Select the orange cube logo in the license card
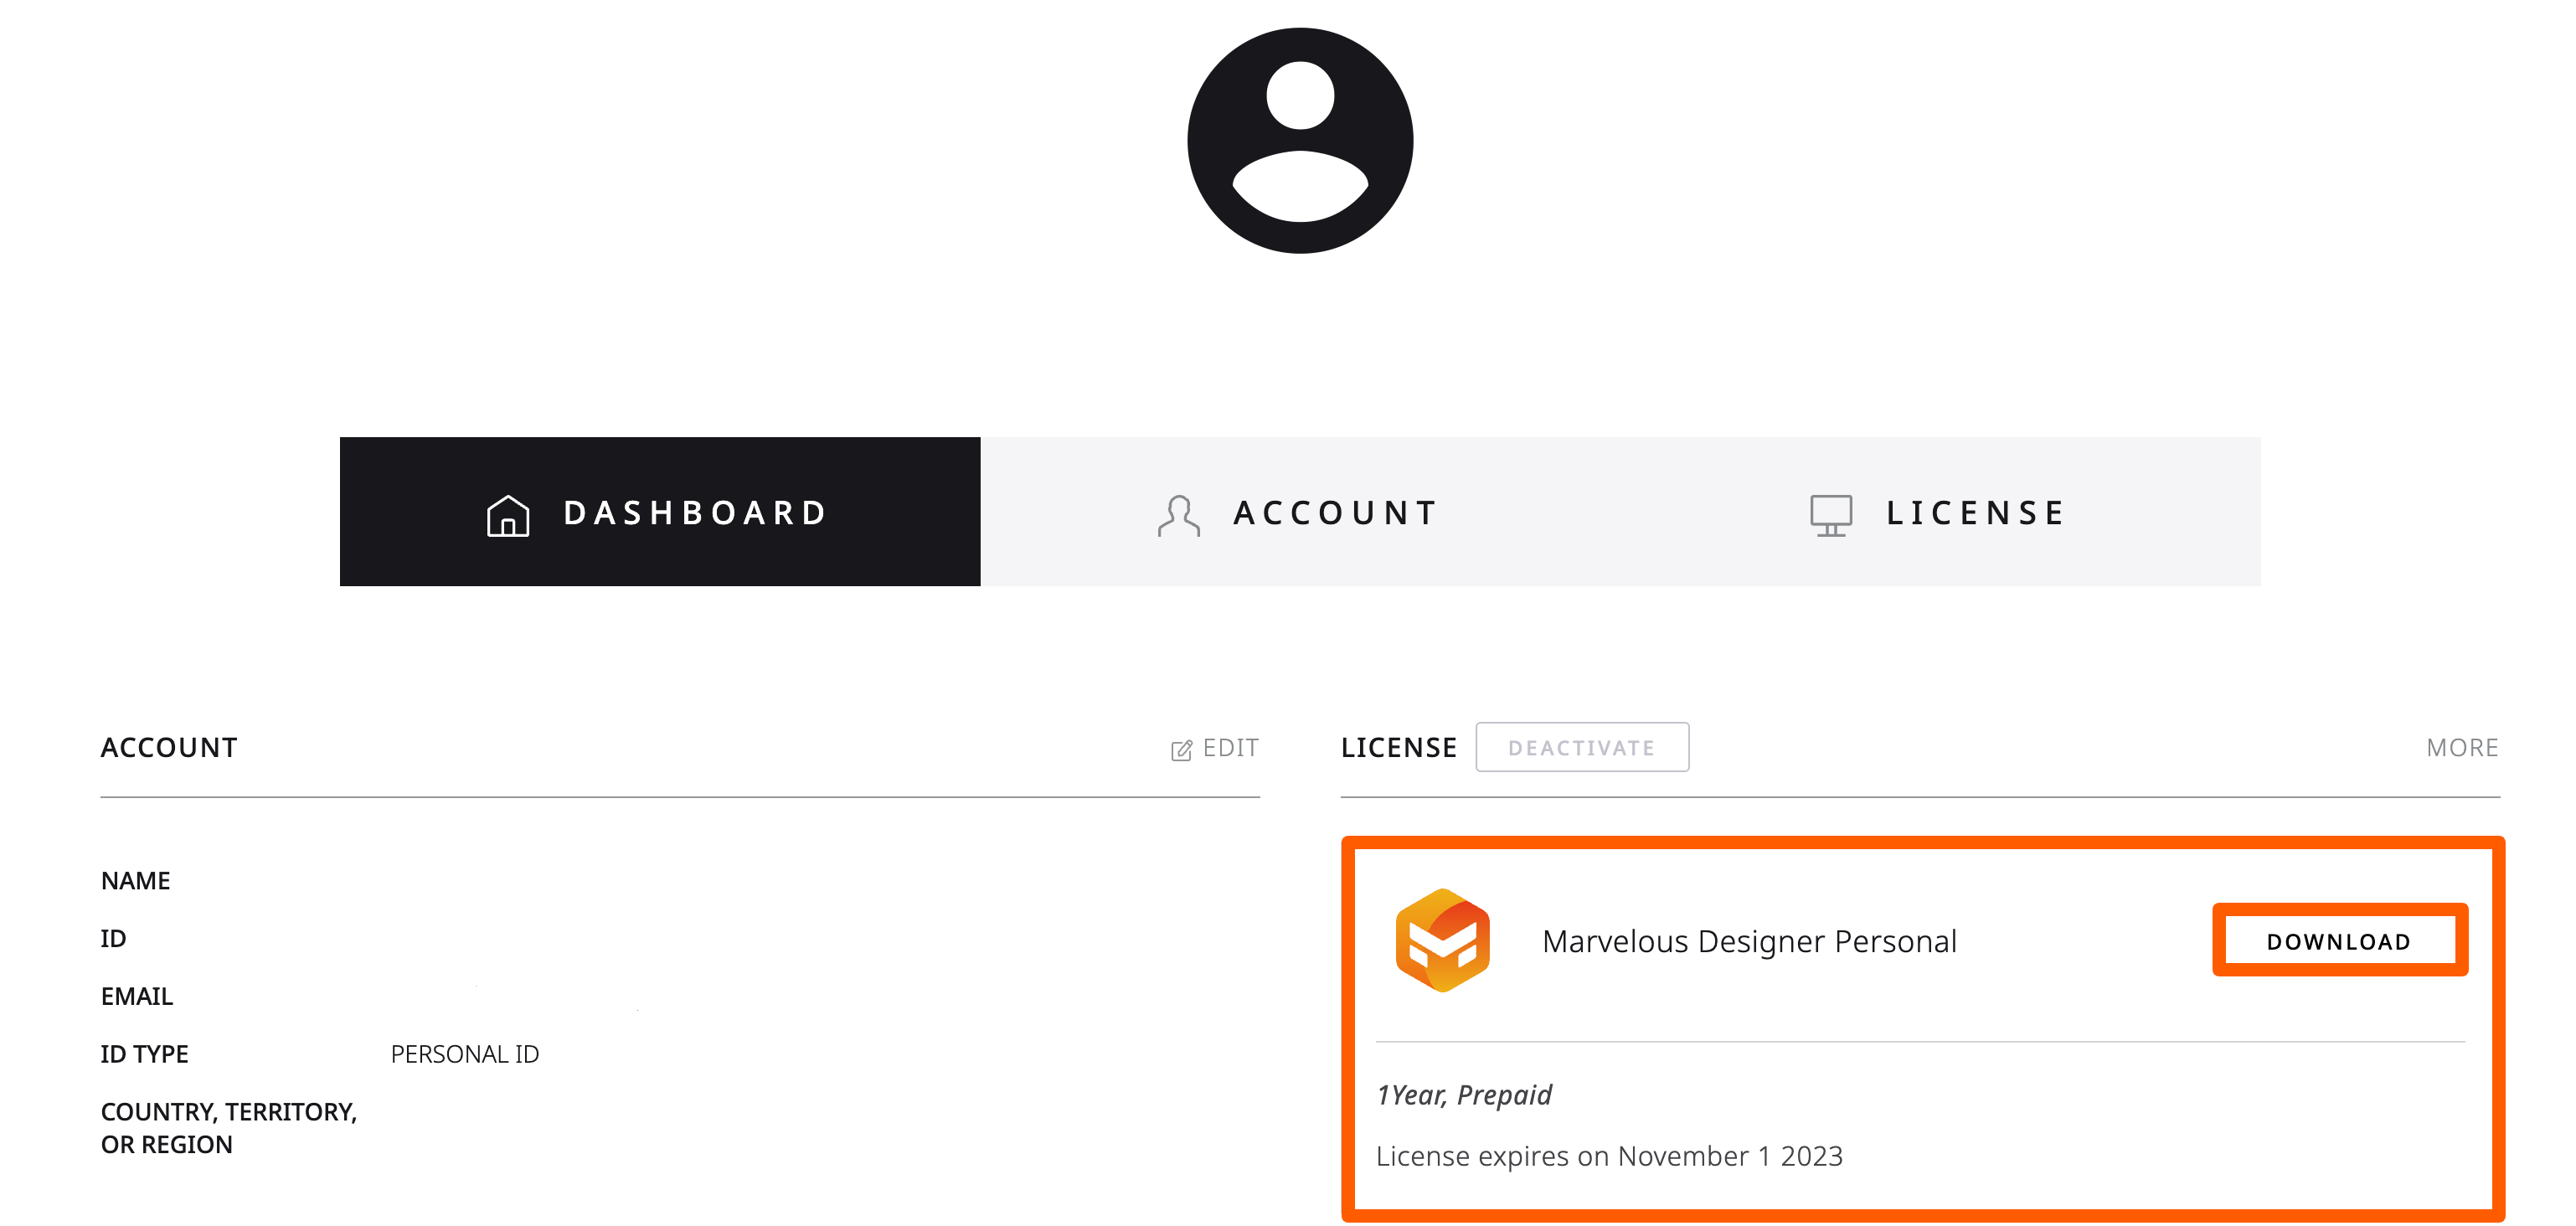2576x1226 pixels. point(1443,940)
